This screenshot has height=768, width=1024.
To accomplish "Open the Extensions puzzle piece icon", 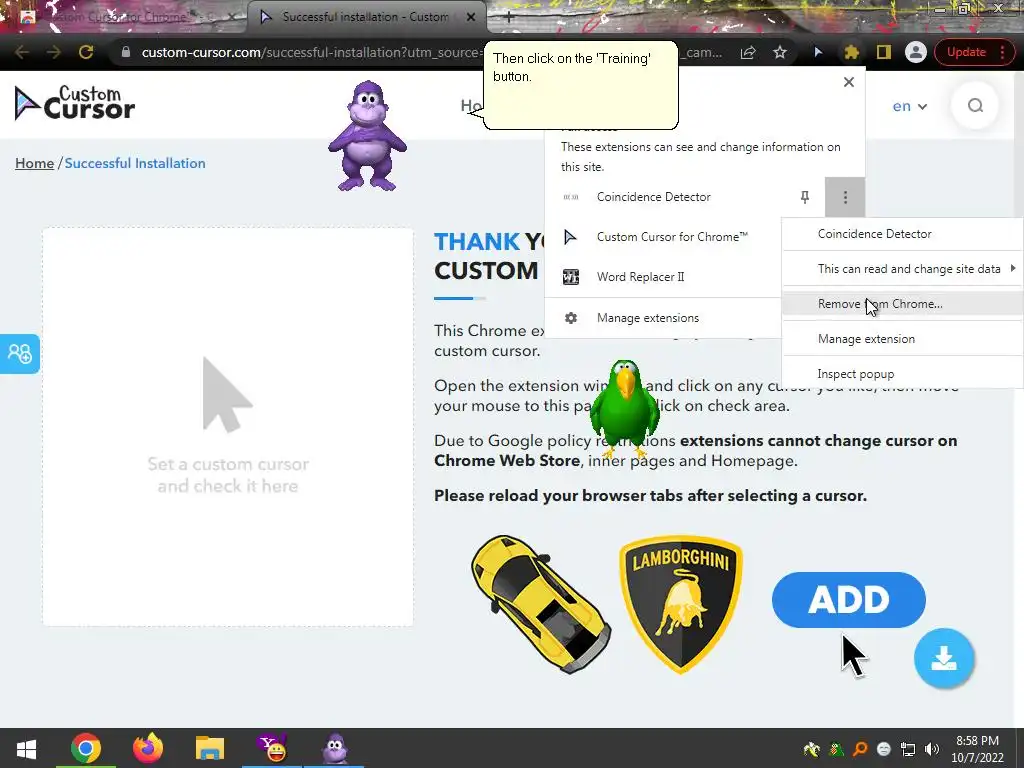I will (x=852, y=52).
